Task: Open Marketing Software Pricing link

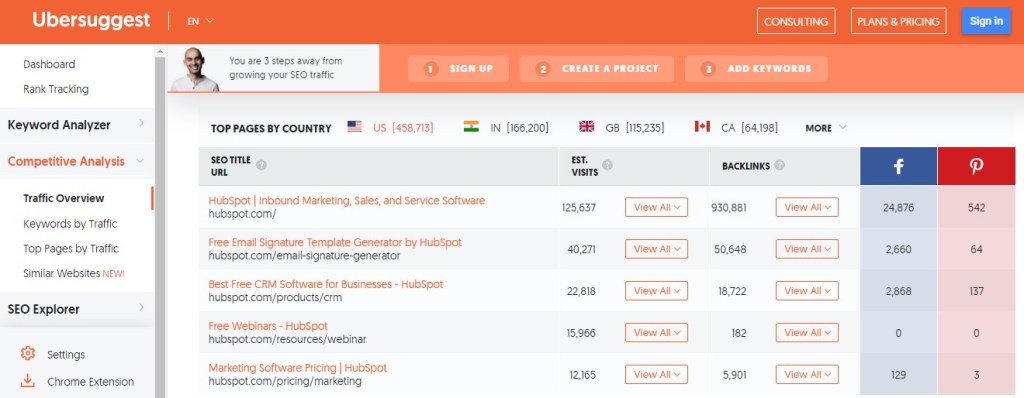Action: [x=298, y=368]
